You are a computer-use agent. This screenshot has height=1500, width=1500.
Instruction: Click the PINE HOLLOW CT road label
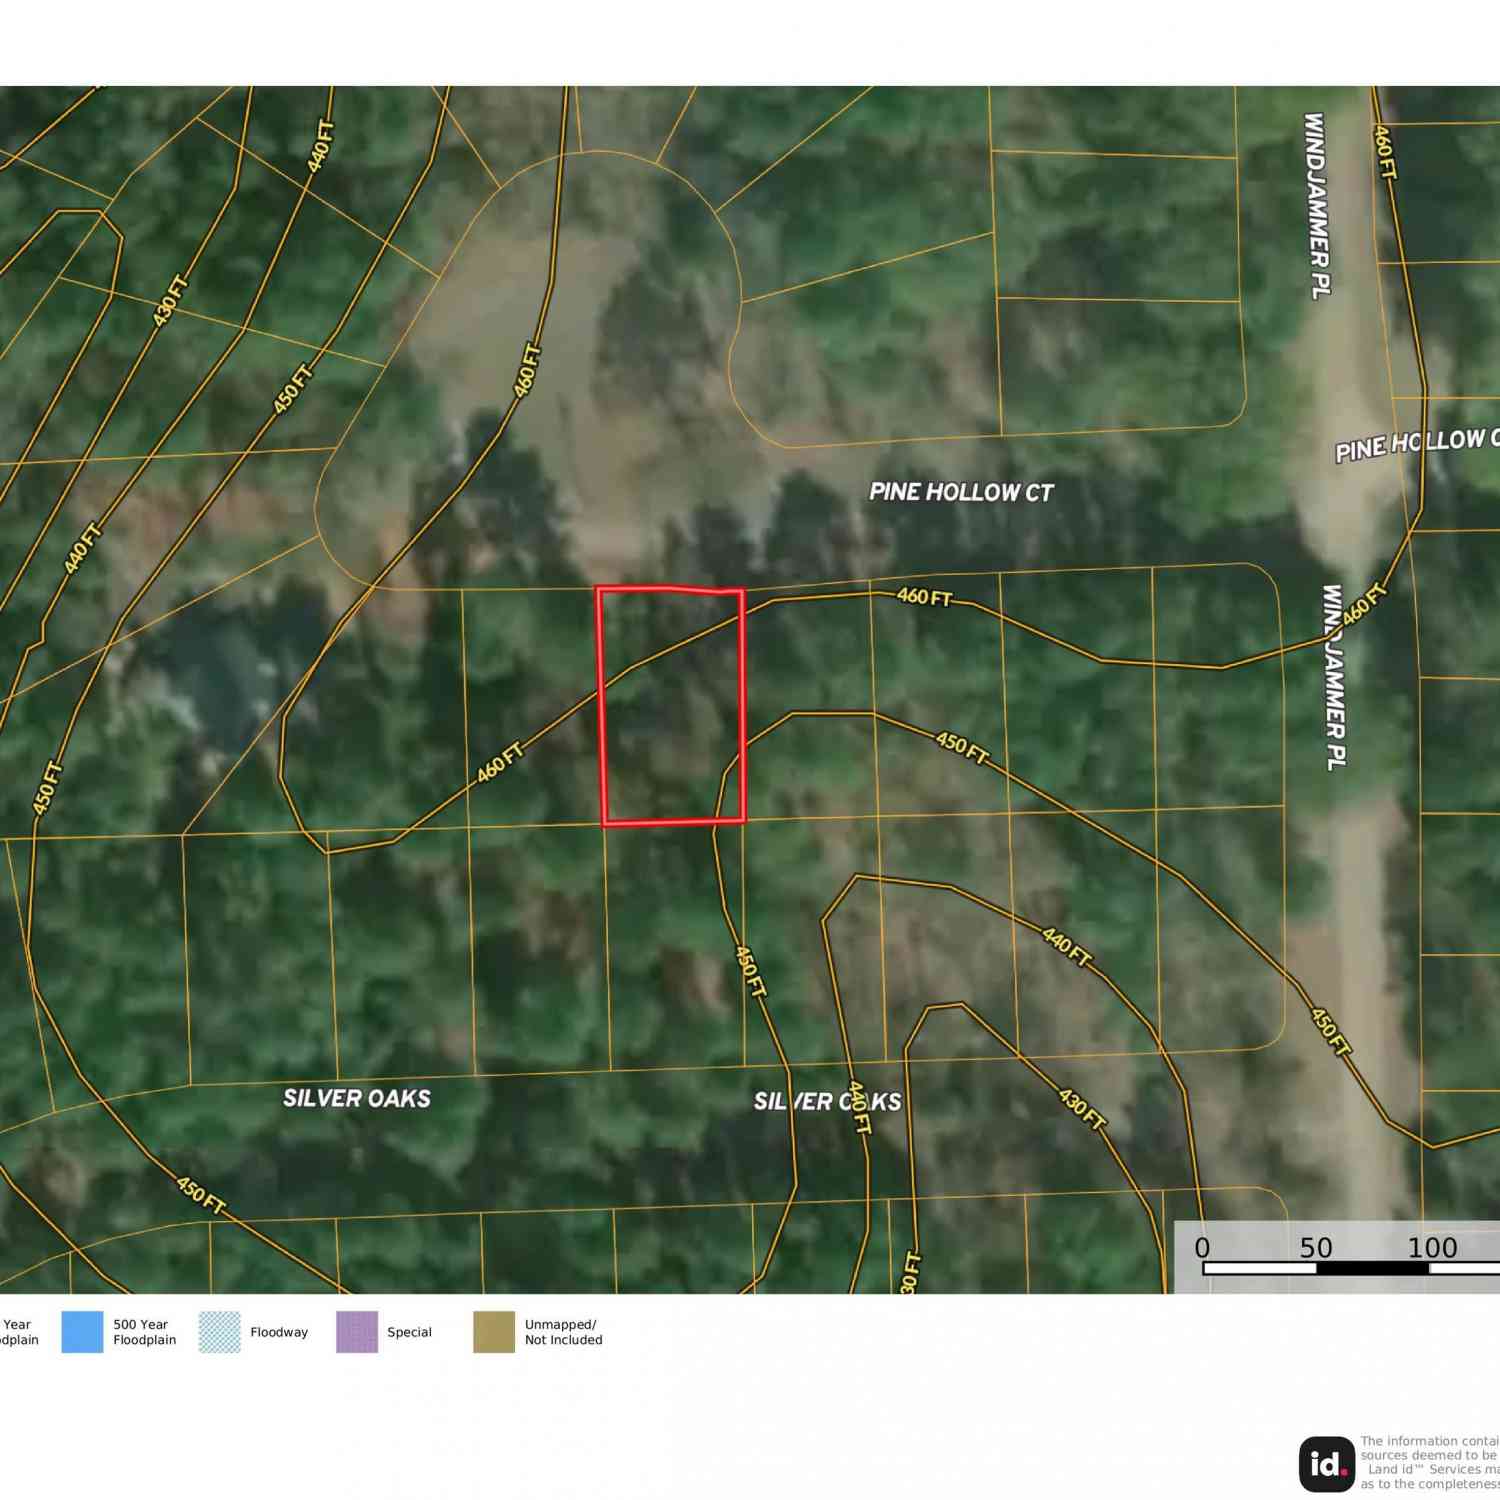(x=961, y=492)
